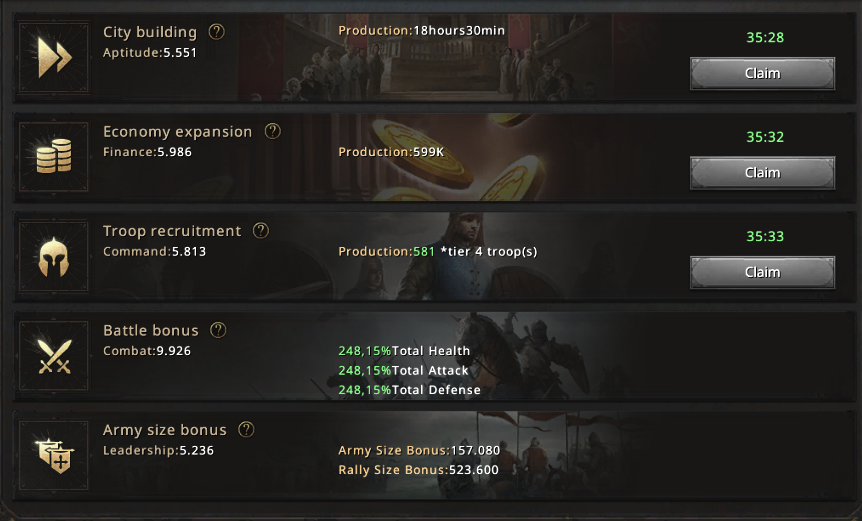The image size is (862, 521).
Task: Select the Economy expansion timer 35:32
Action: point(765,137)
